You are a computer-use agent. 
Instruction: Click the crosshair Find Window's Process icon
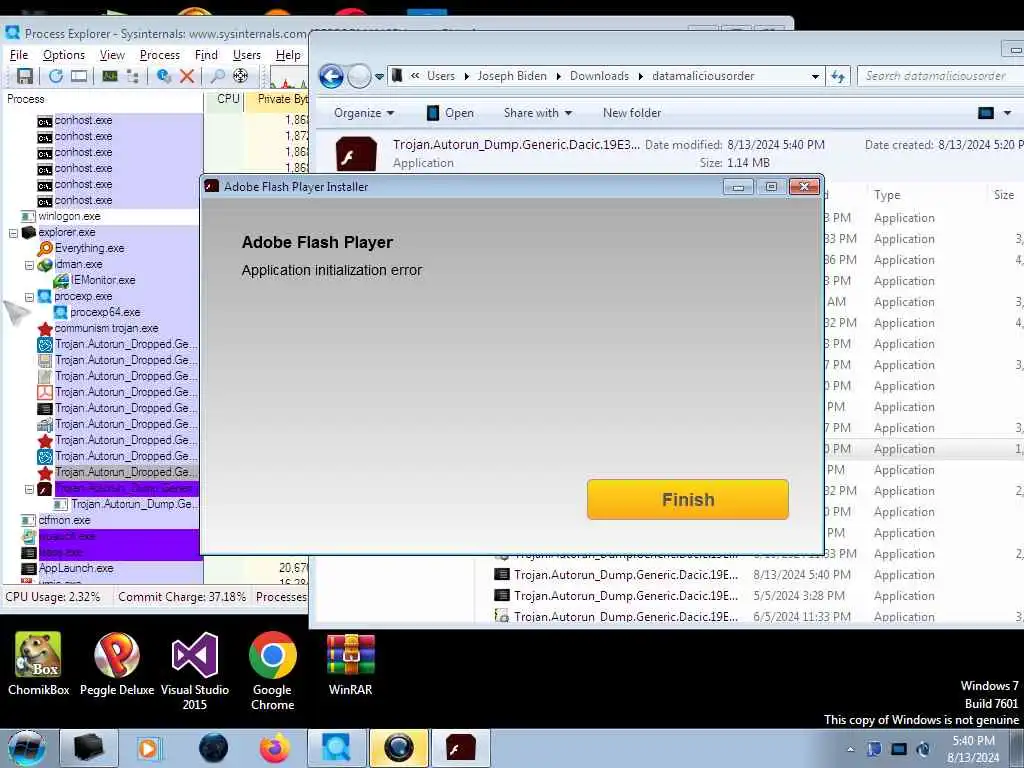click(x=240, y=76)
